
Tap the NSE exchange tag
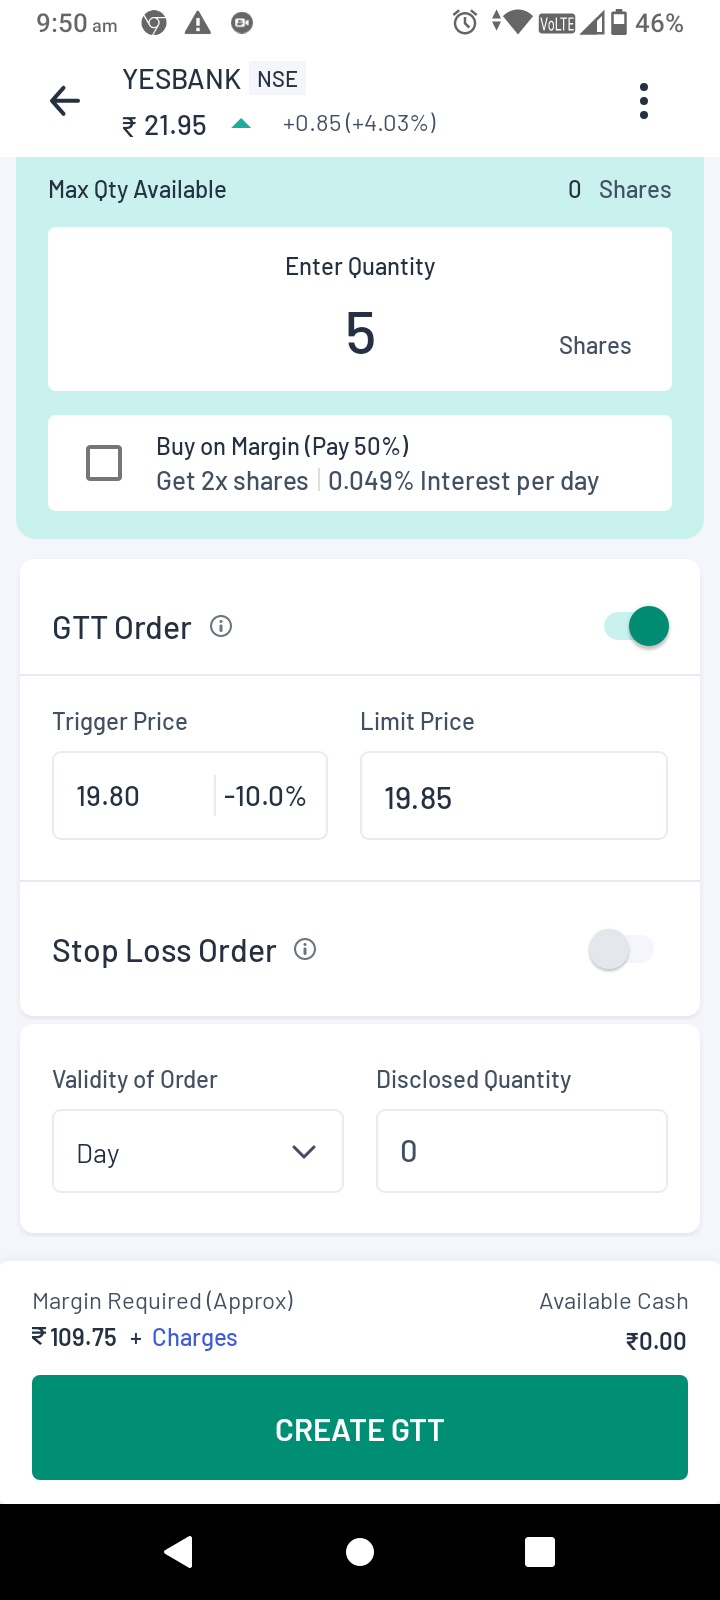click(x=277, y=79)
